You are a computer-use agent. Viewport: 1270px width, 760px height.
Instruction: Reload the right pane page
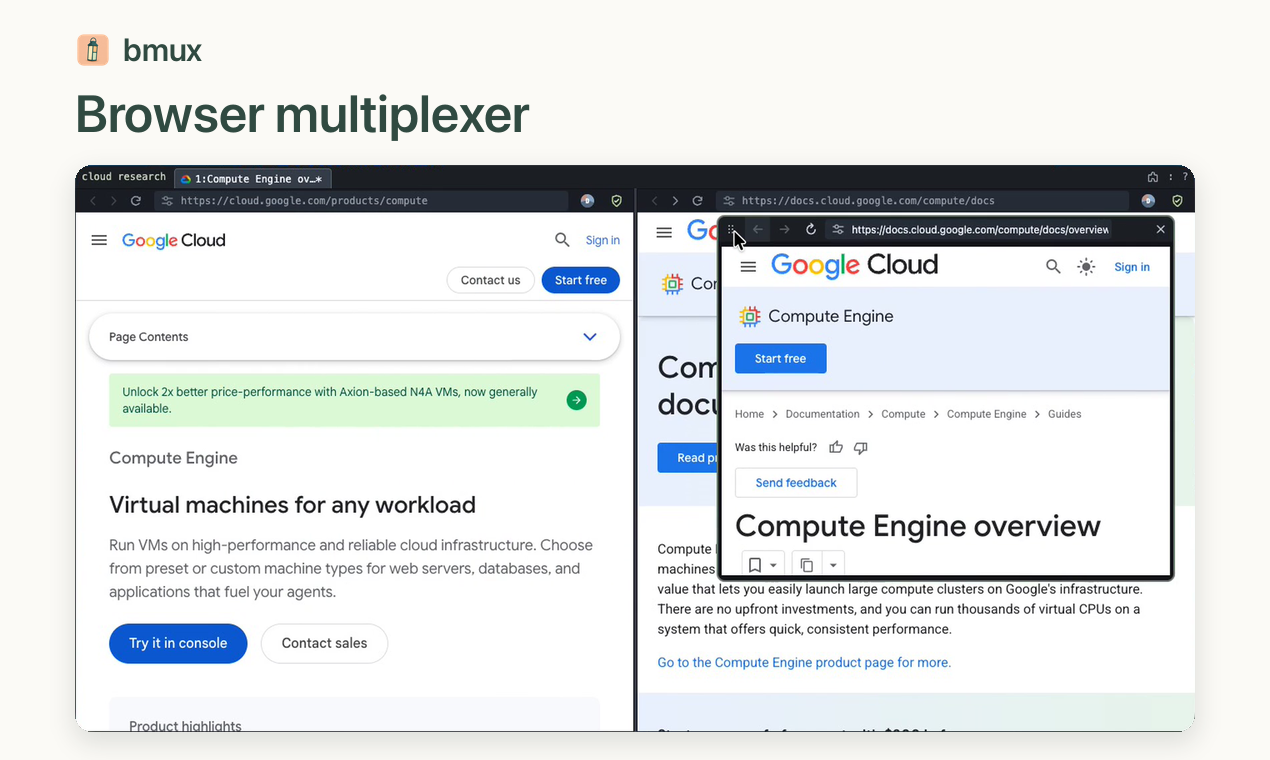[697, 201]
